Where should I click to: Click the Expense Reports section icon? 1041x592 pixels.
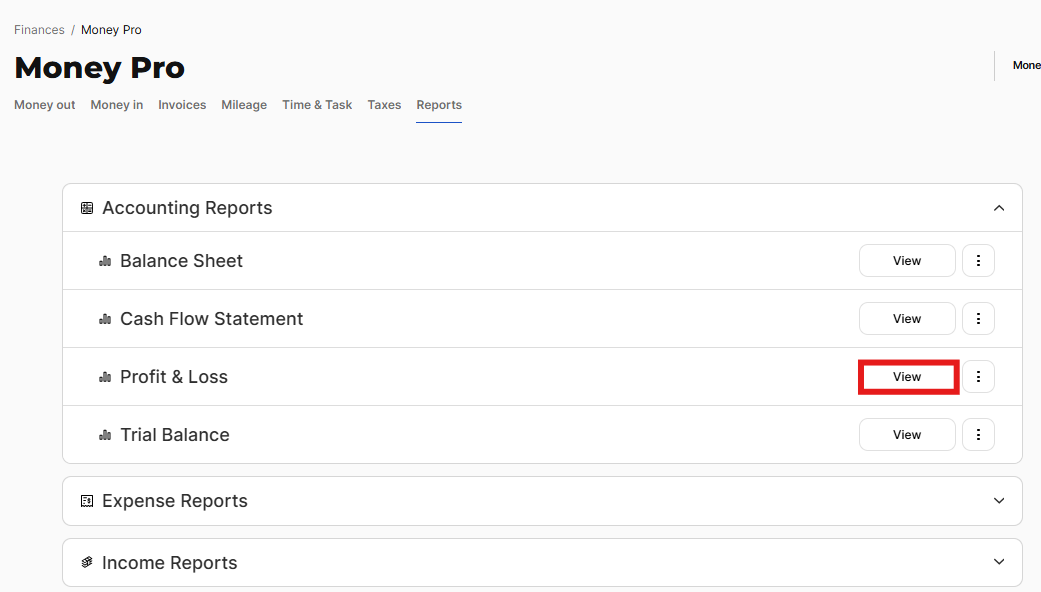[x=87, y=501]
